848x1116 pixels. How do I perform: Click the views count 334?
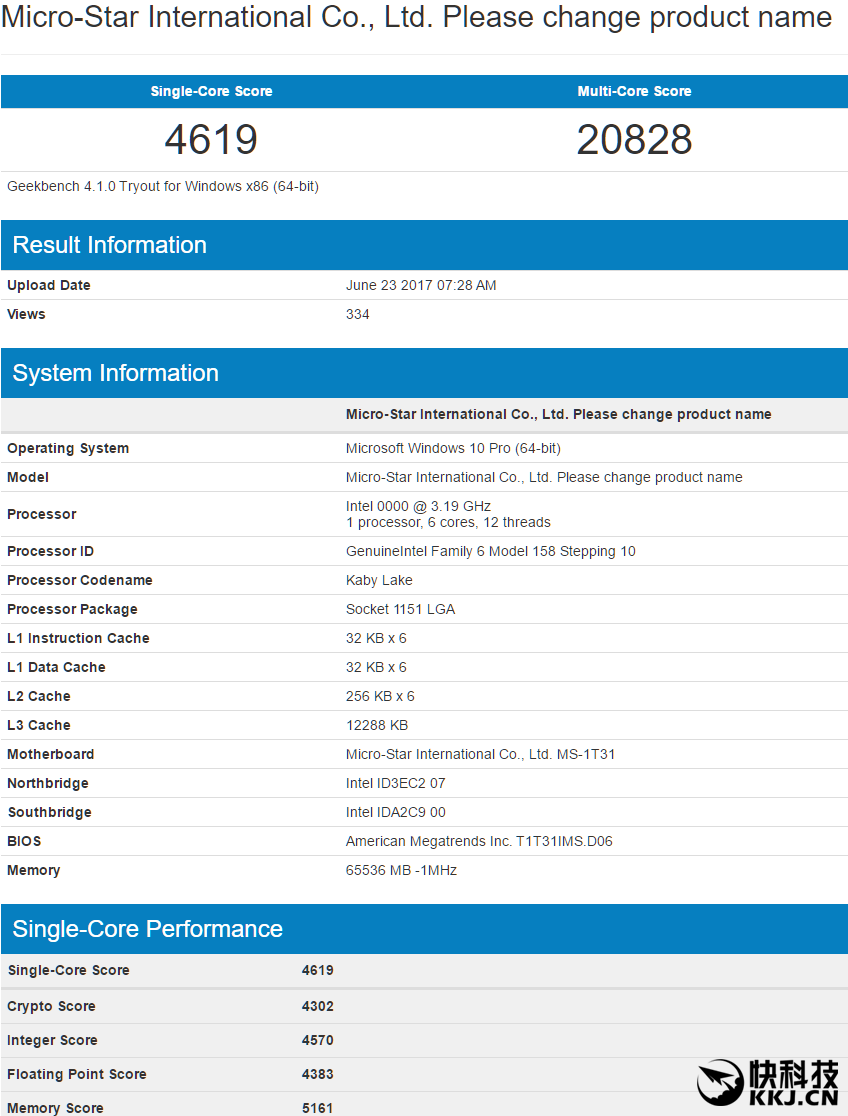click(357, 314)
